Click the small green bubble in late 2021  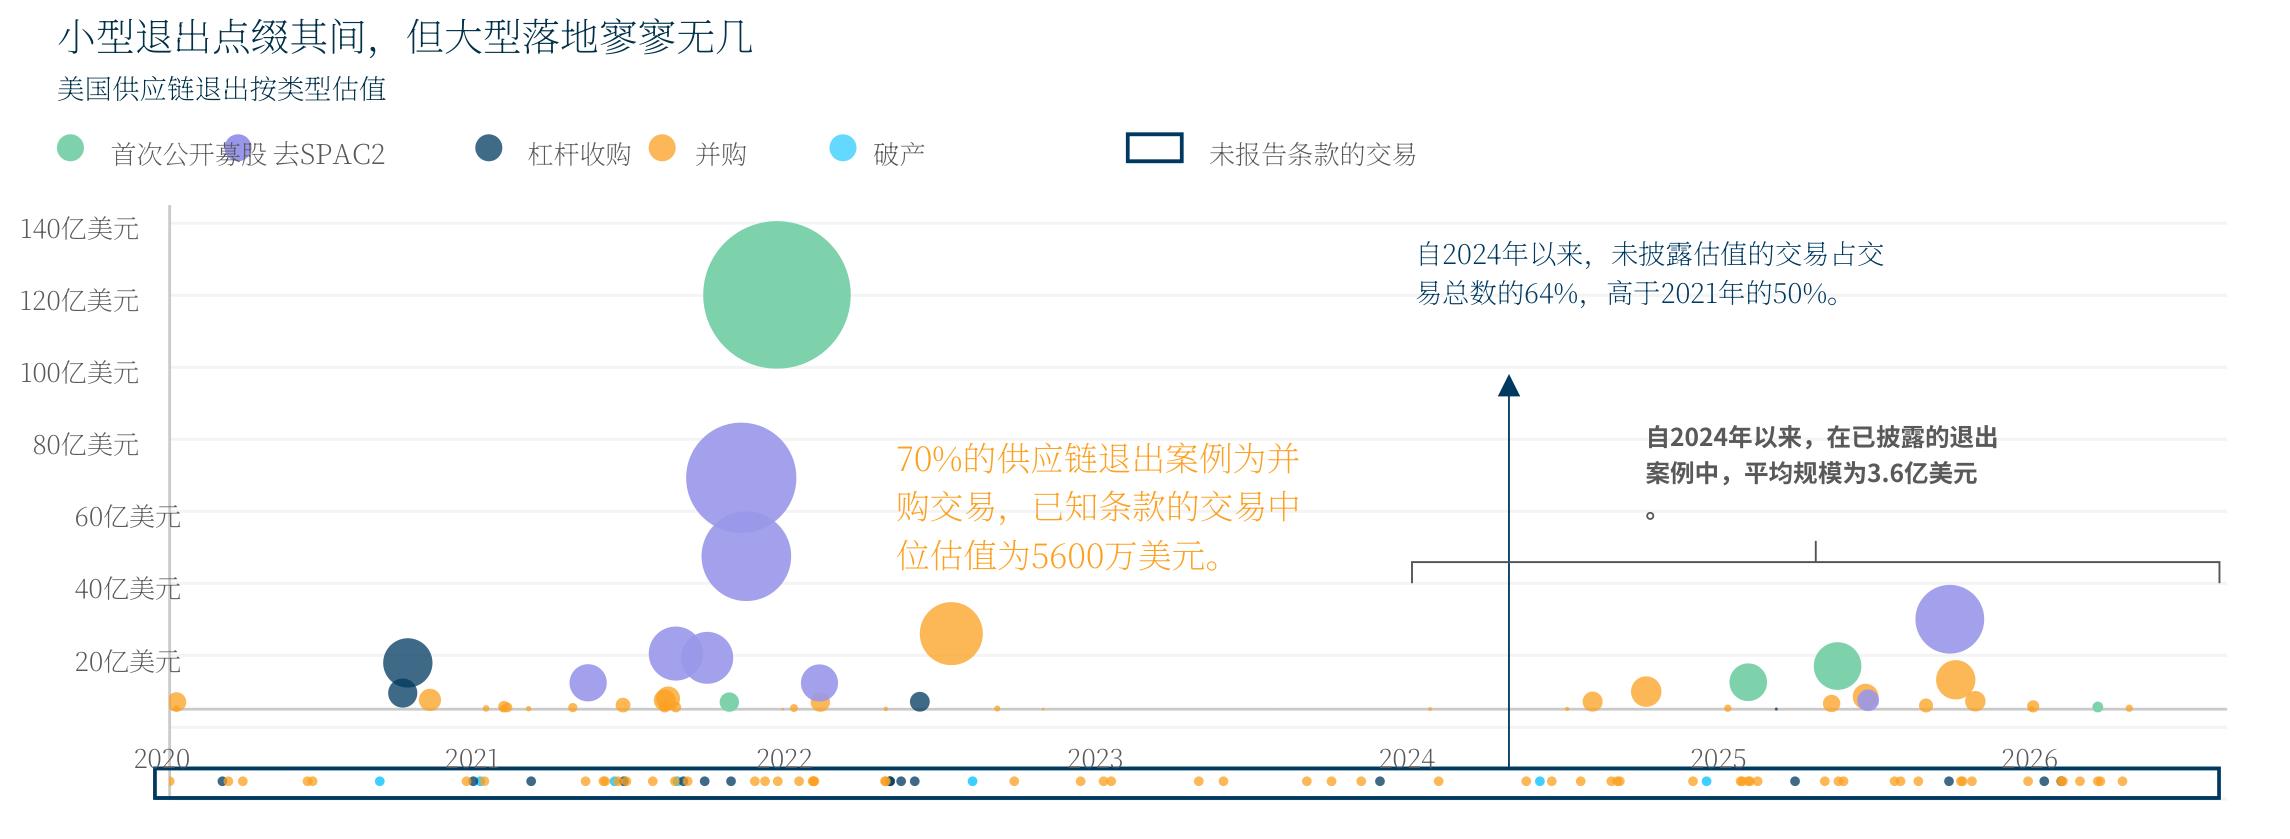pos(729,702)
